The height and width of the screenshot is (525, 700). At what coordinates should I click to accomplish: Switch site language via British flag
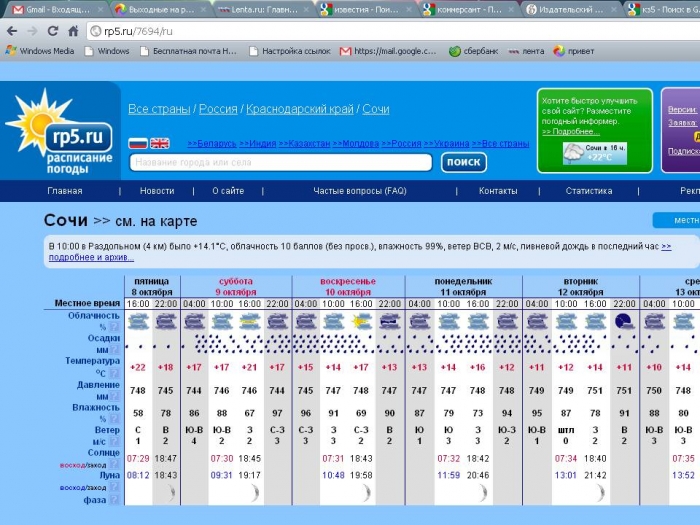click(x=160, y=144)
